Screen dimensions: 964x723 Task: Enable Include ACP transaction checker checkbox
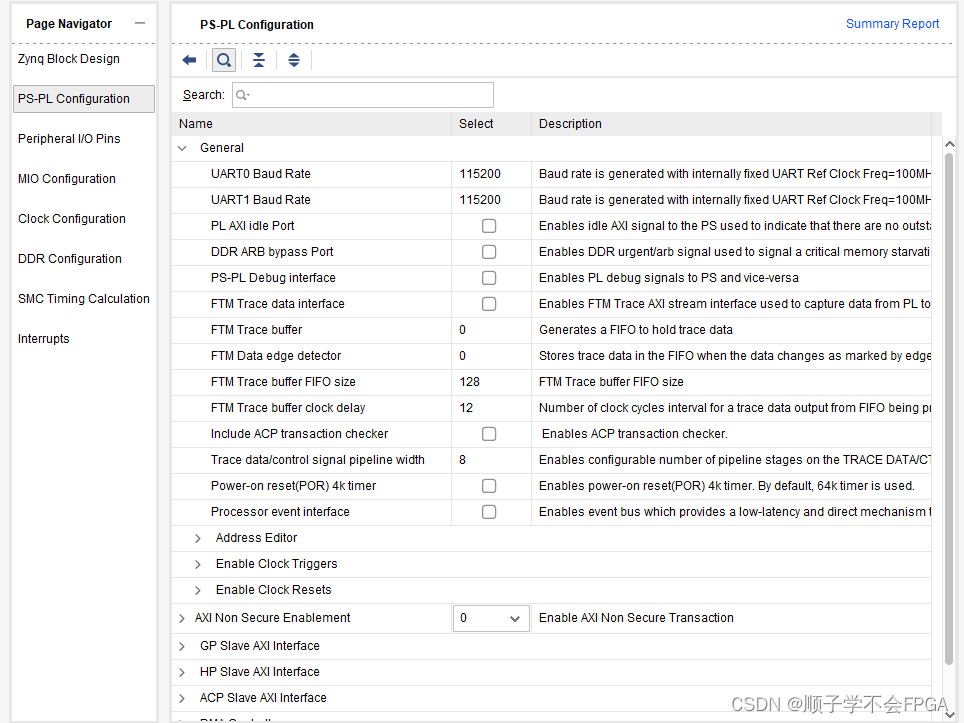point(489,433)
